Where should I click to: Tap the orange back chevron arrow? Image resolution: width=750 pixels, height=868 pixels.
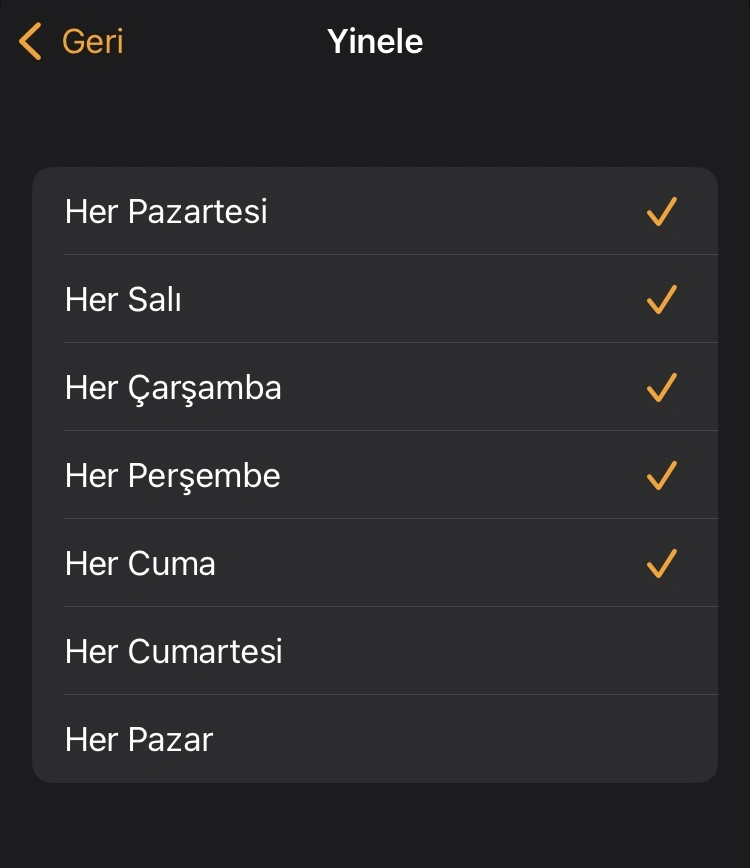30,41
